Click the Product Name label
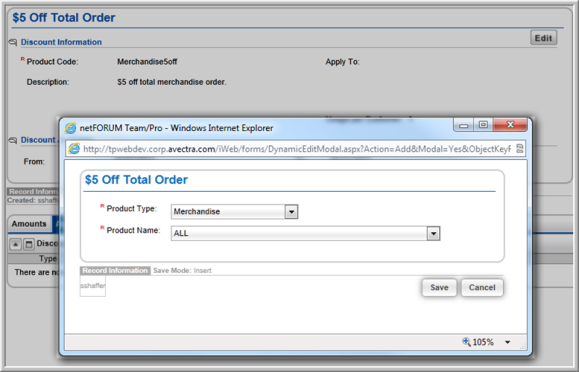 tap(133, 230)
